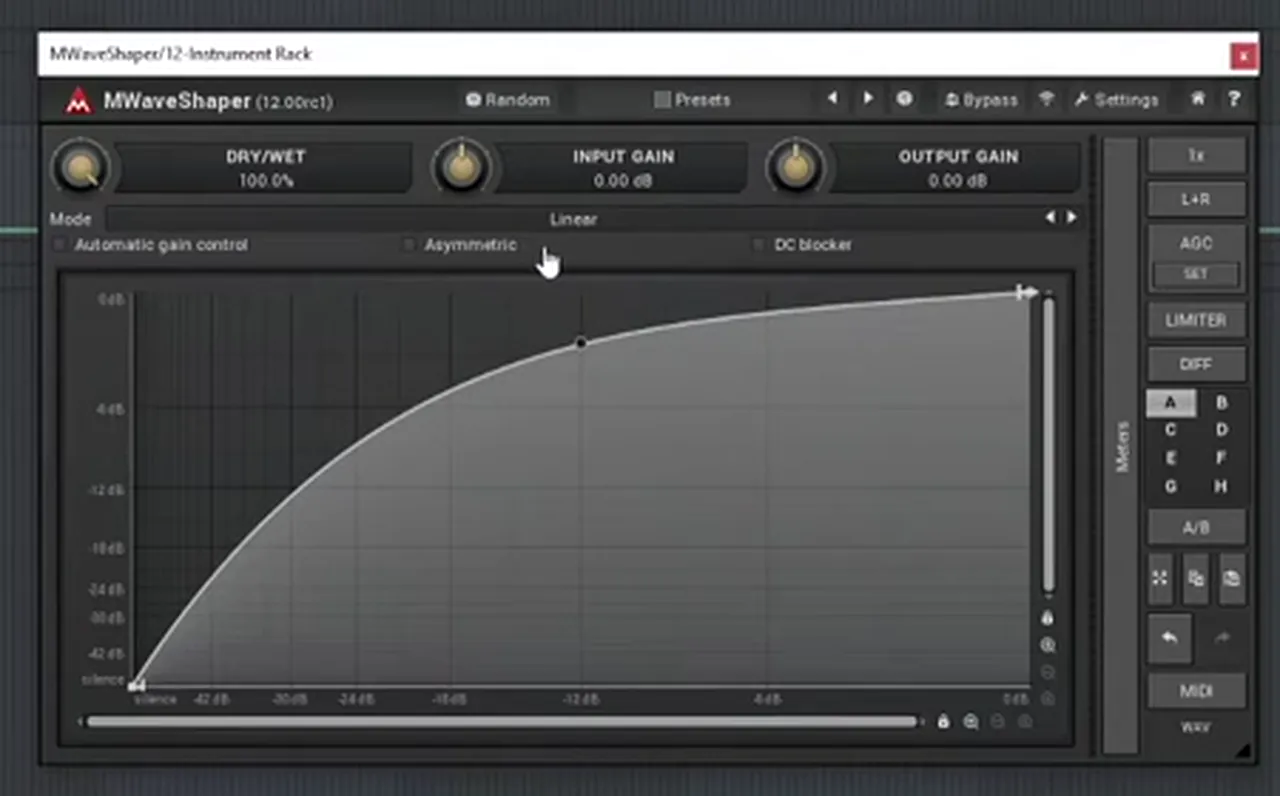Click the wifi-shaped icon beside Bypass
This screenshot has height=796, width=1280.
pos(1047,100)
